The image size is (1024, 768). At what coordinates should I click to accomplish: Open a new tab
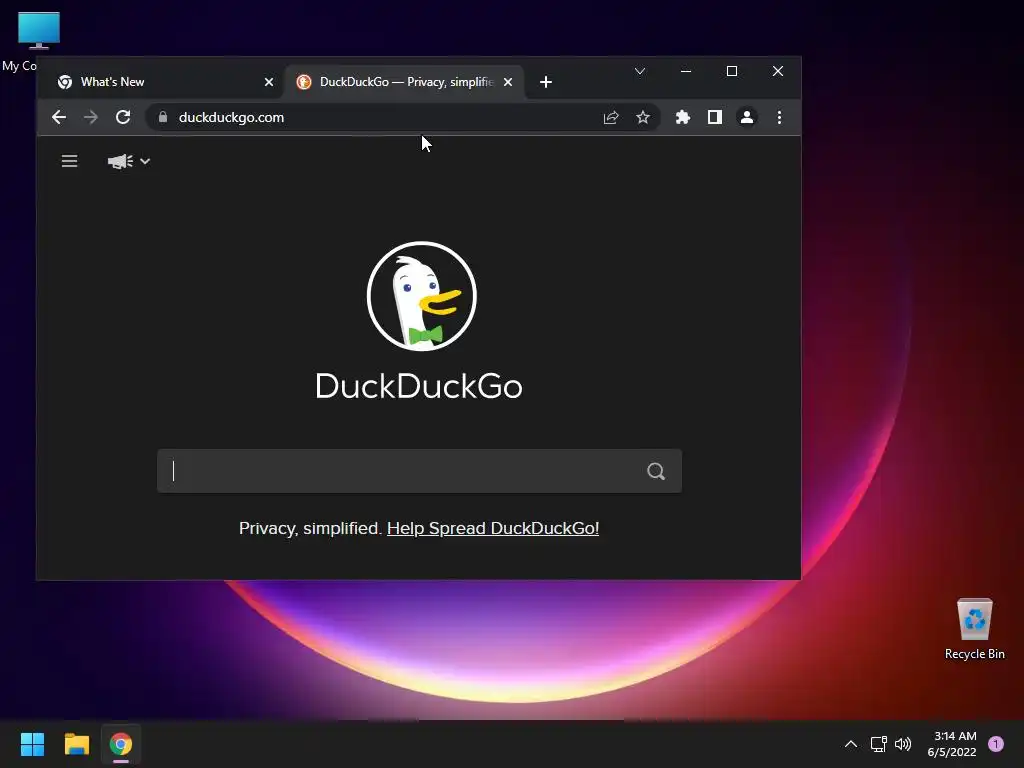(546, 82)
